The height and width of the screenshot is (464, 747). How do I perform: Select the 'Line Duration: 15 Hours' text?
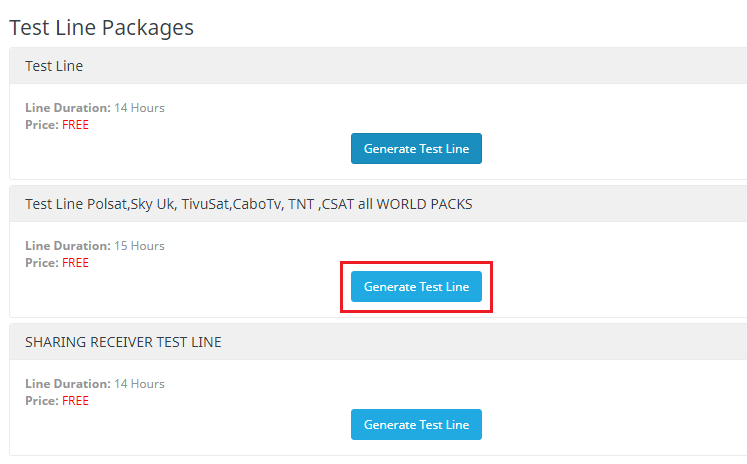tap(95, 246)
